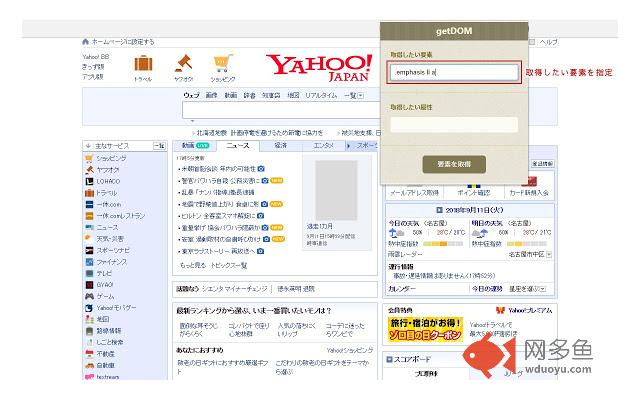Collapse the 主なサービス list arrow
Viewport: 640px width, 400px height.
click(88, 145)
